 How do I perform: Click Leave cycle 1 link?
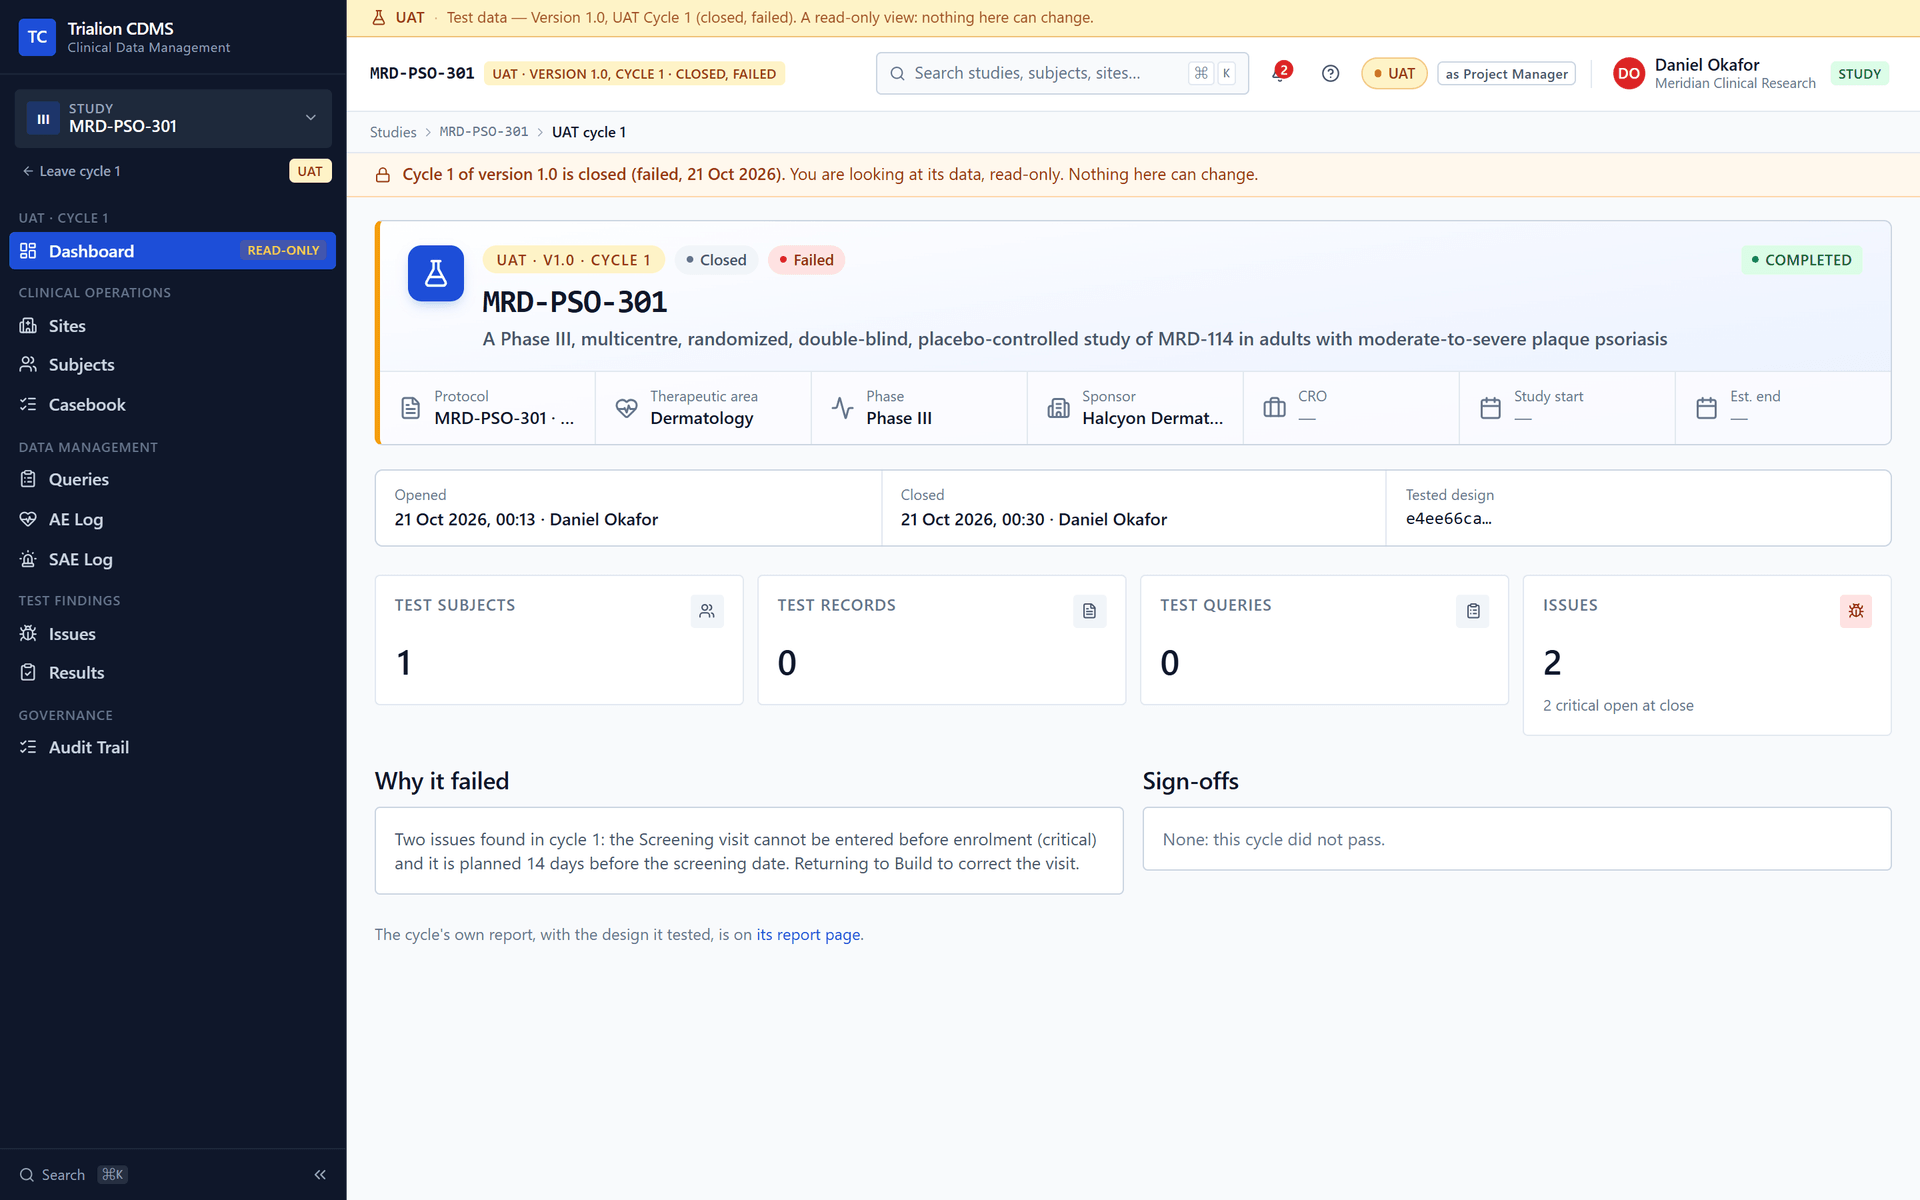pyautogui.click(x=71, y=171)
